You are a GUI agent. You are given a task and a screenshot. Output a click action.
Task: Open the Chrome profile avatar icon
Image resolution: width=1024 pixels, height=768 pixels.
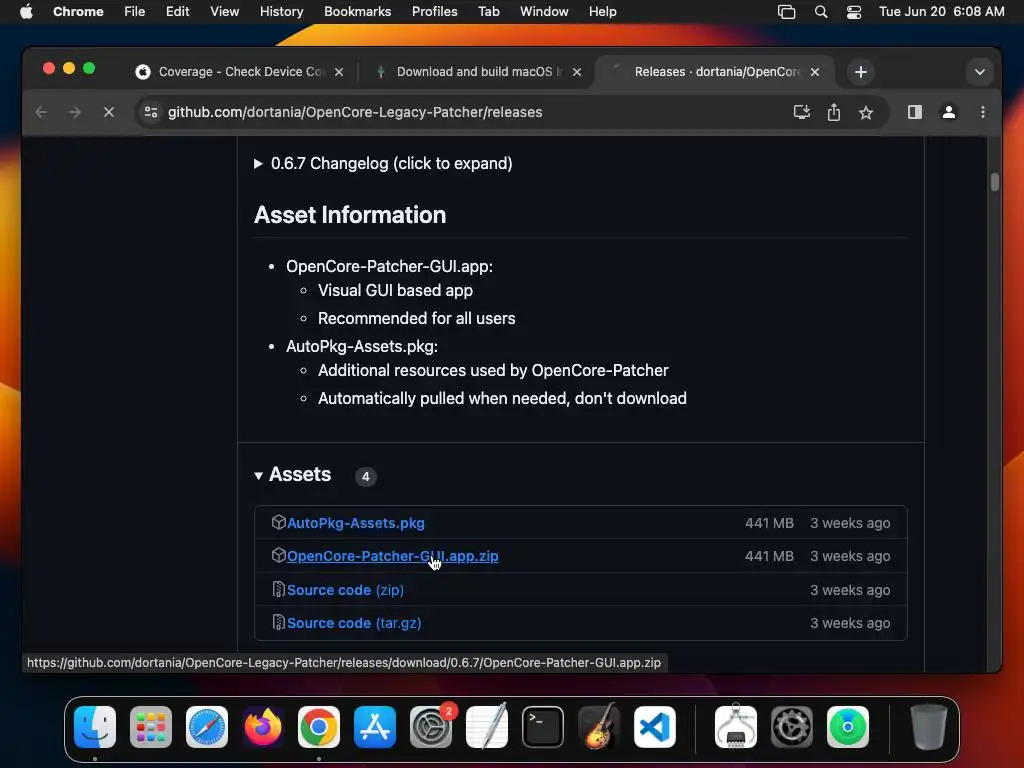[949, 112]
